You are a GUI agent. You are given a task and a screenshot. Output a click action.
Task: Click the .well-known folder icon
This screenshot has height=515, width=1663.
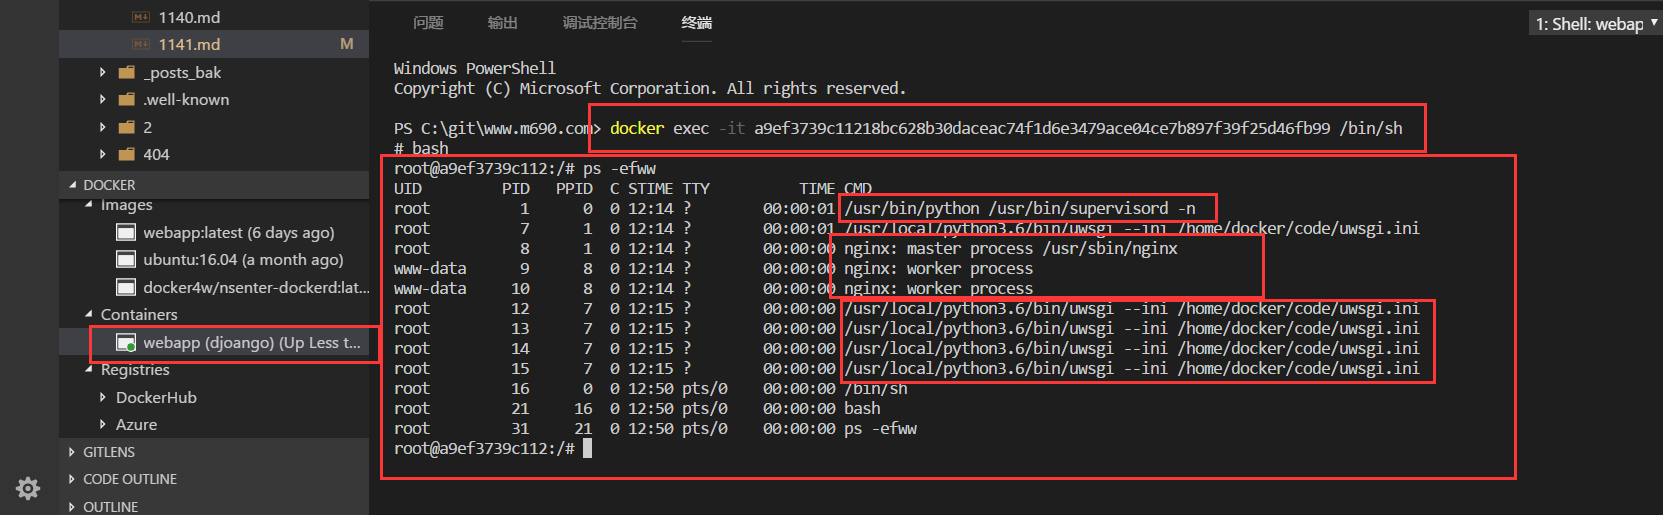[127, 99]
